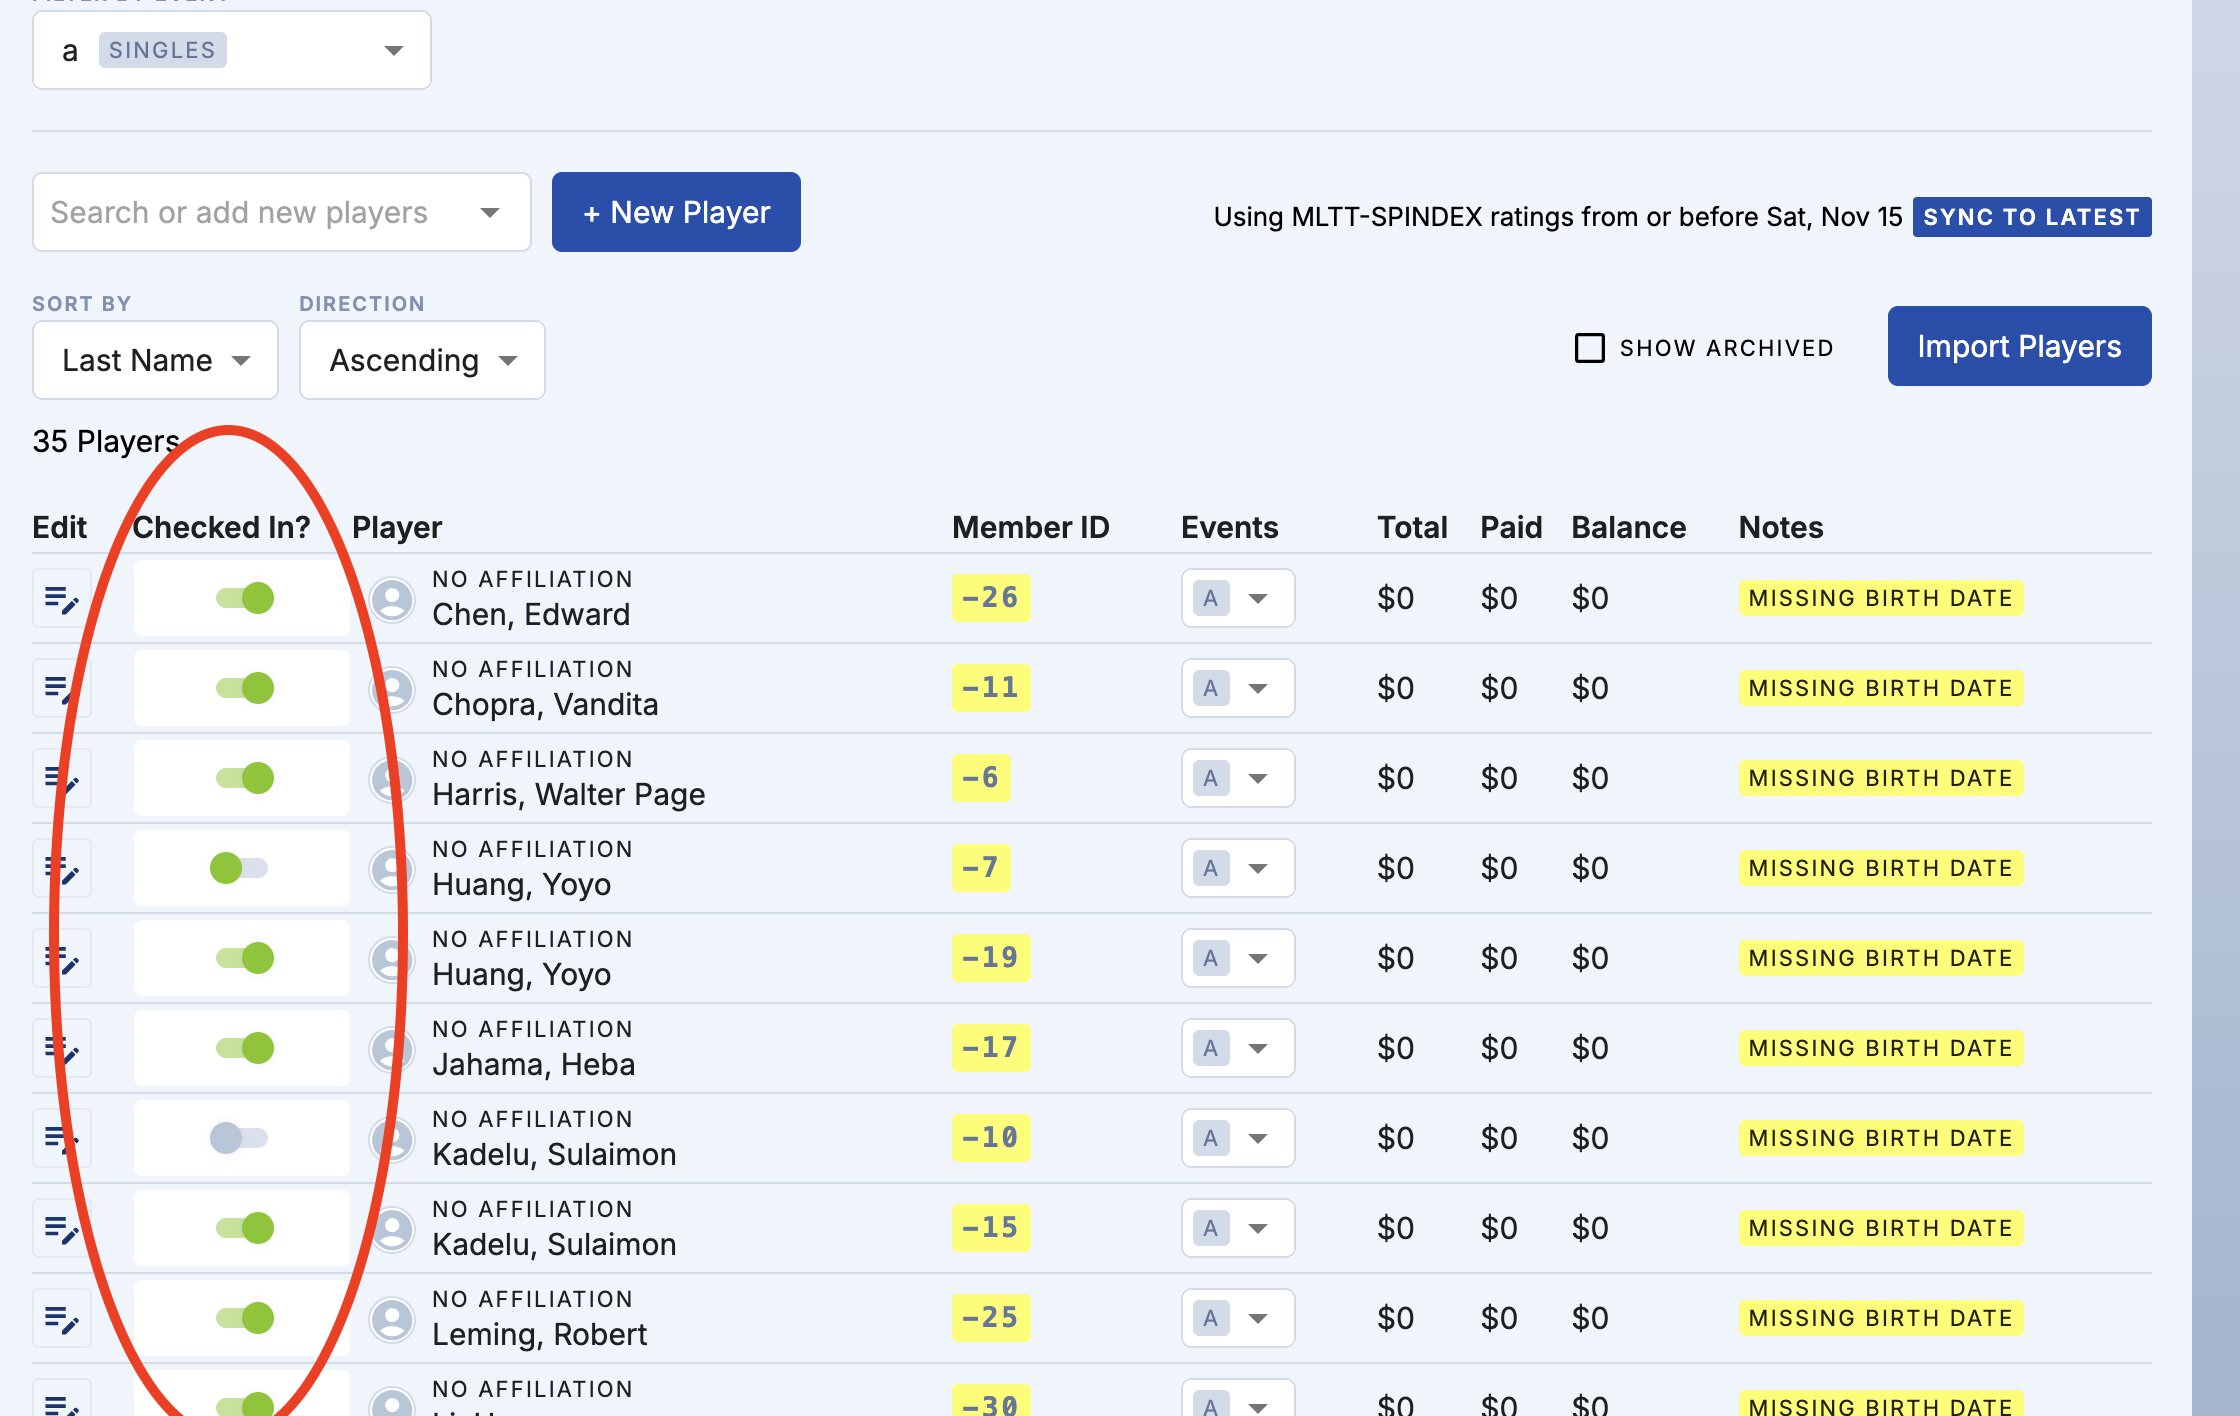Open edit options for Huang, Yoyo (-7)
Image resolution: width=2240 pixels, height=1416 pixels.
click(x=61, y=867)
